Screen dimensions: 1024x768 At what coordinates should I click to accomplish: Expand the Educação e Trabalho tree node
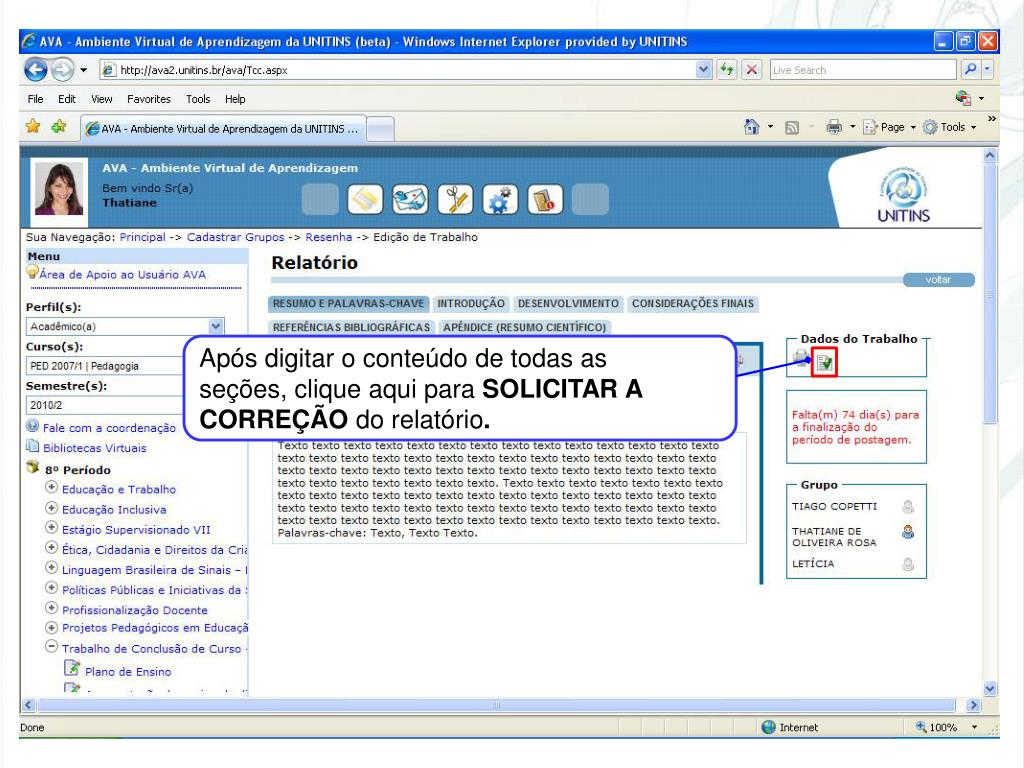tap(52, 487)
